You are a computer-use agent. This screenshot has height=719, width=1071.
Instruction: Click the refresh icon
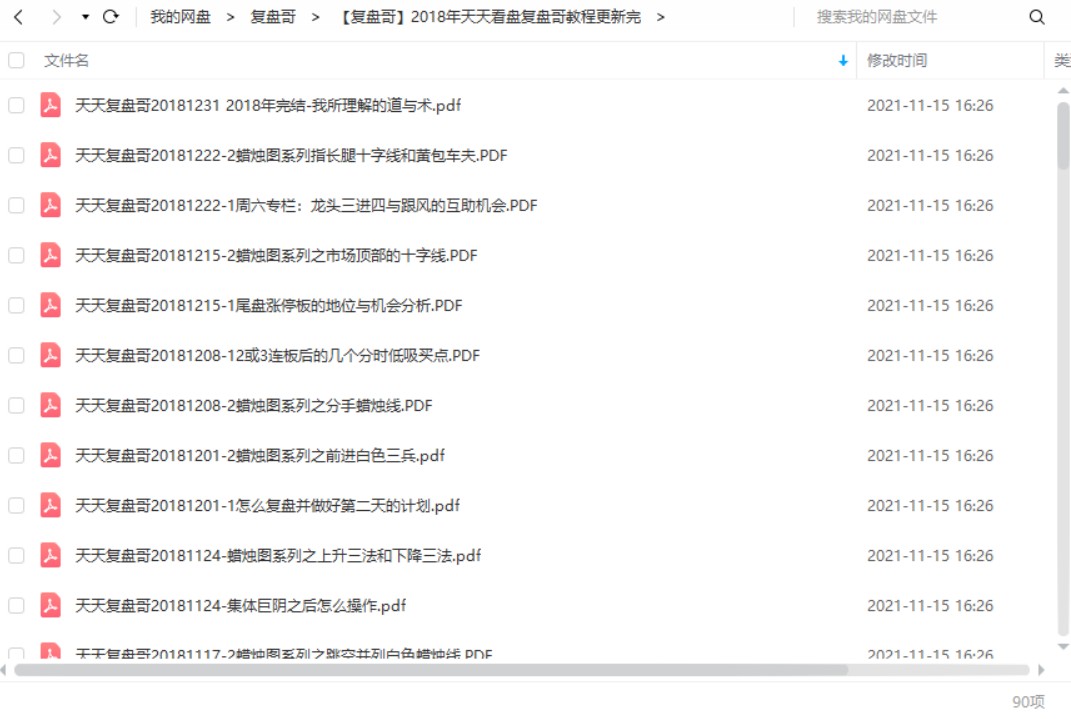tap(111, 17)
